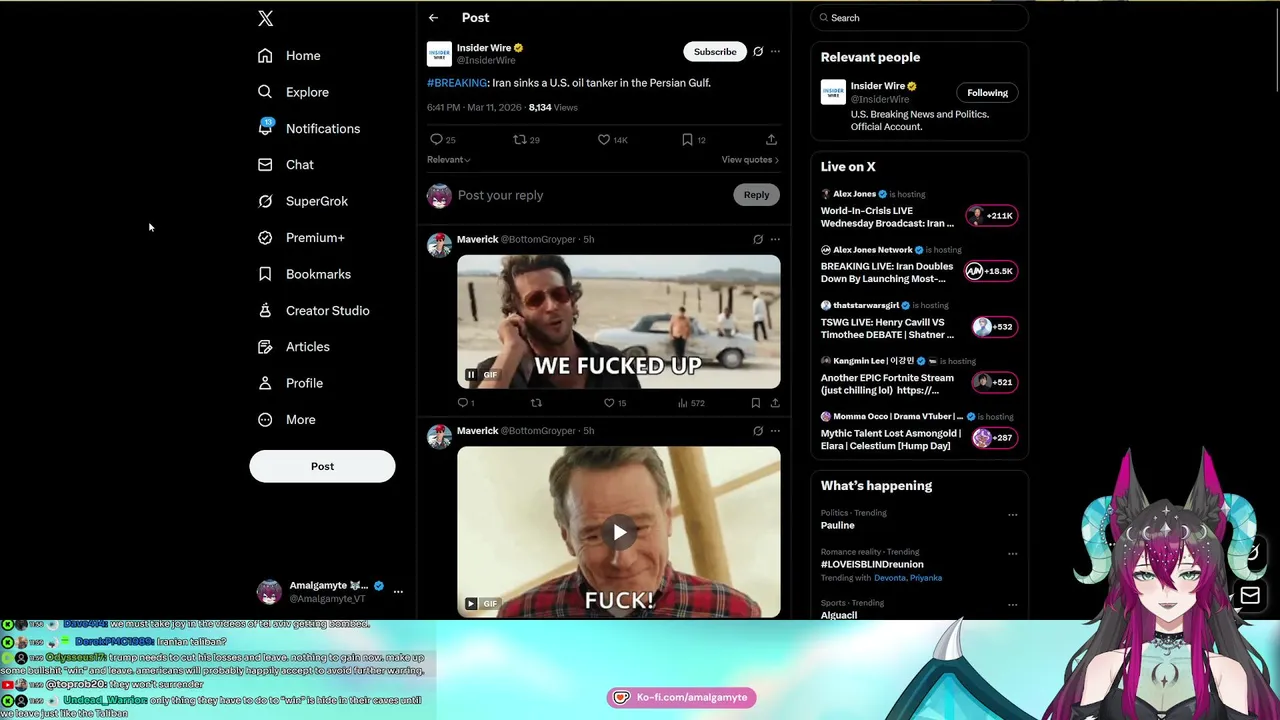Click the Search box
The image size is (1280, 720).
point(919,18)
